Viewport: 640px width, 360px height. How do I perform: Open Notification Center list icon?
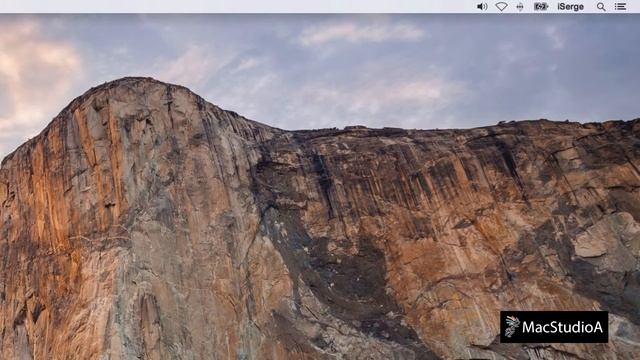[620, 7]
